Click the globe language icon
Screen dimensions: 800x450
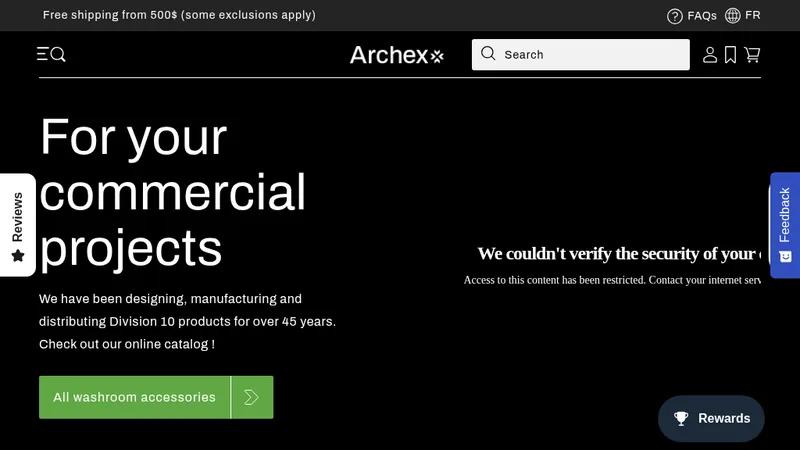733,16
